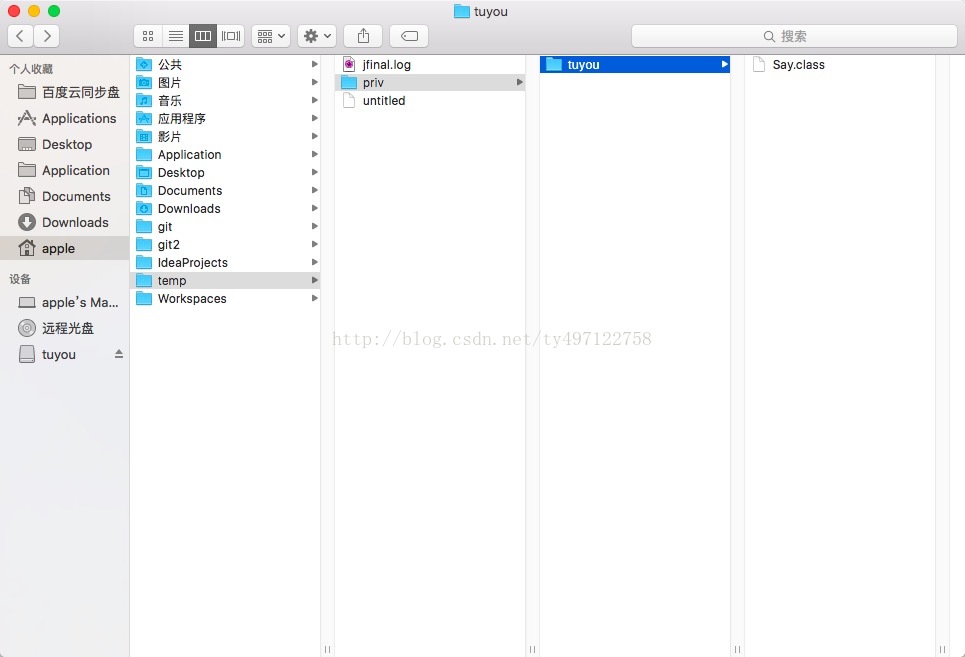Expand the IdeaProjects folder arrow
The width and height of the screenshot is (965, 657).
point(314,262)
